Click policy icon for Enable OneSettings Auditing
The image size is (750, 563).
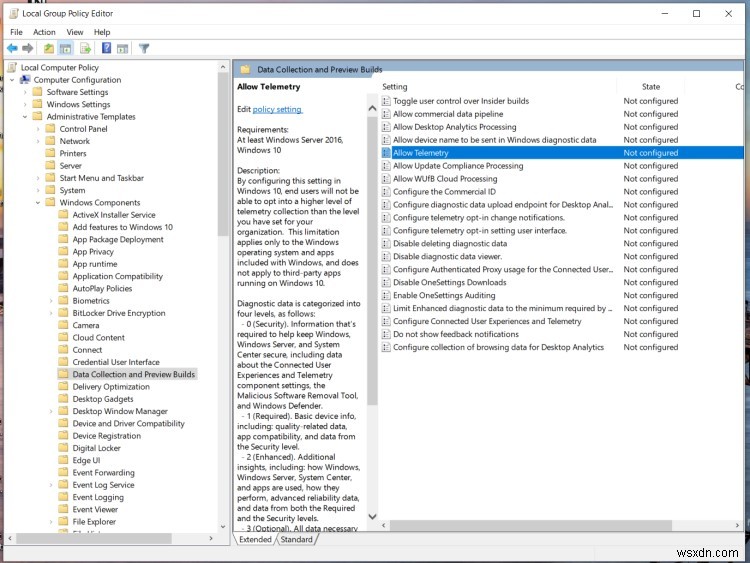tap(386, 296)
